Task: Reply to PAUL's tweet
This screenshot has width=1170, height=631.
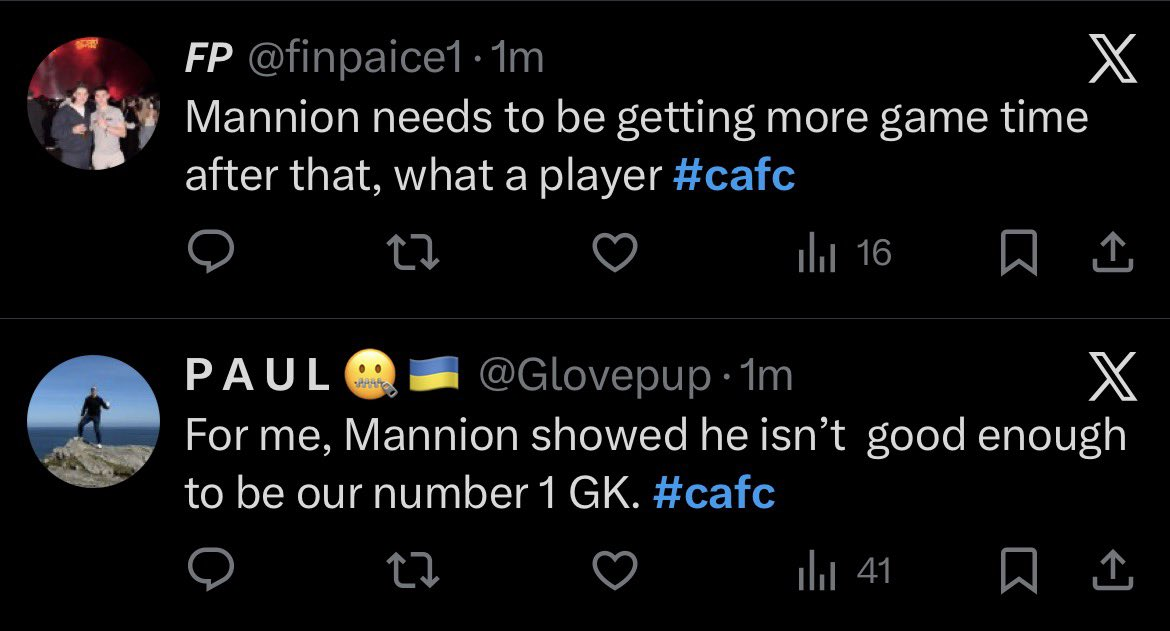Action: point(210,570)
